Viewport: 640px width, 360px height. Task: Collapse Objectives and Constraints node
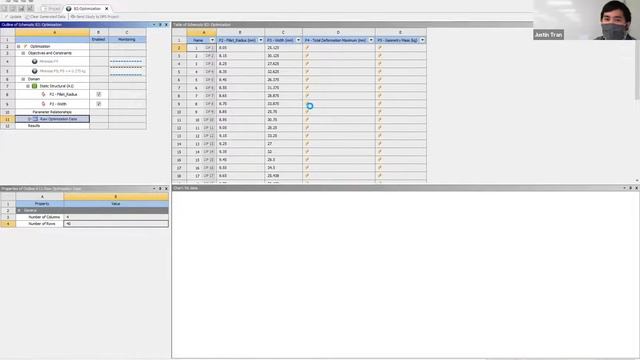23,53
